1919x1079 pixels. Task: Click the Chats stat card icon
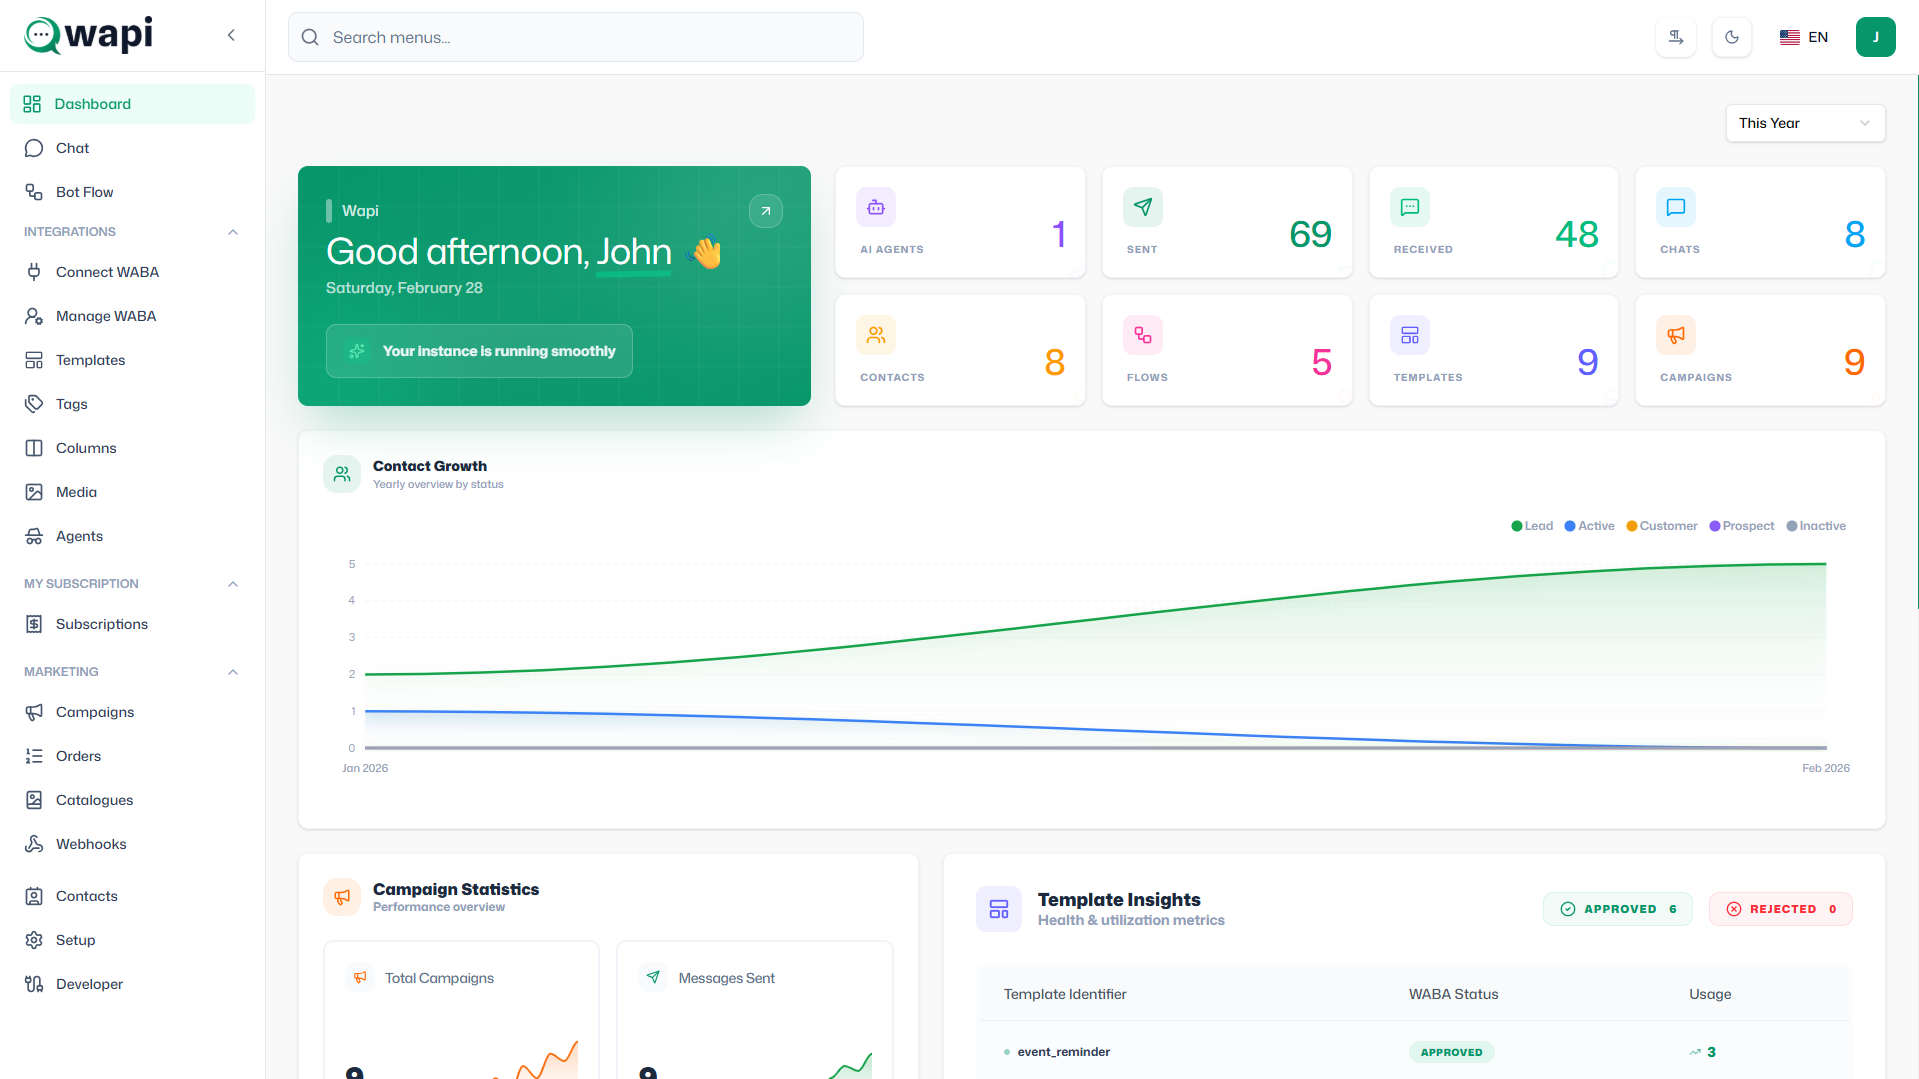click(1676, 207)
